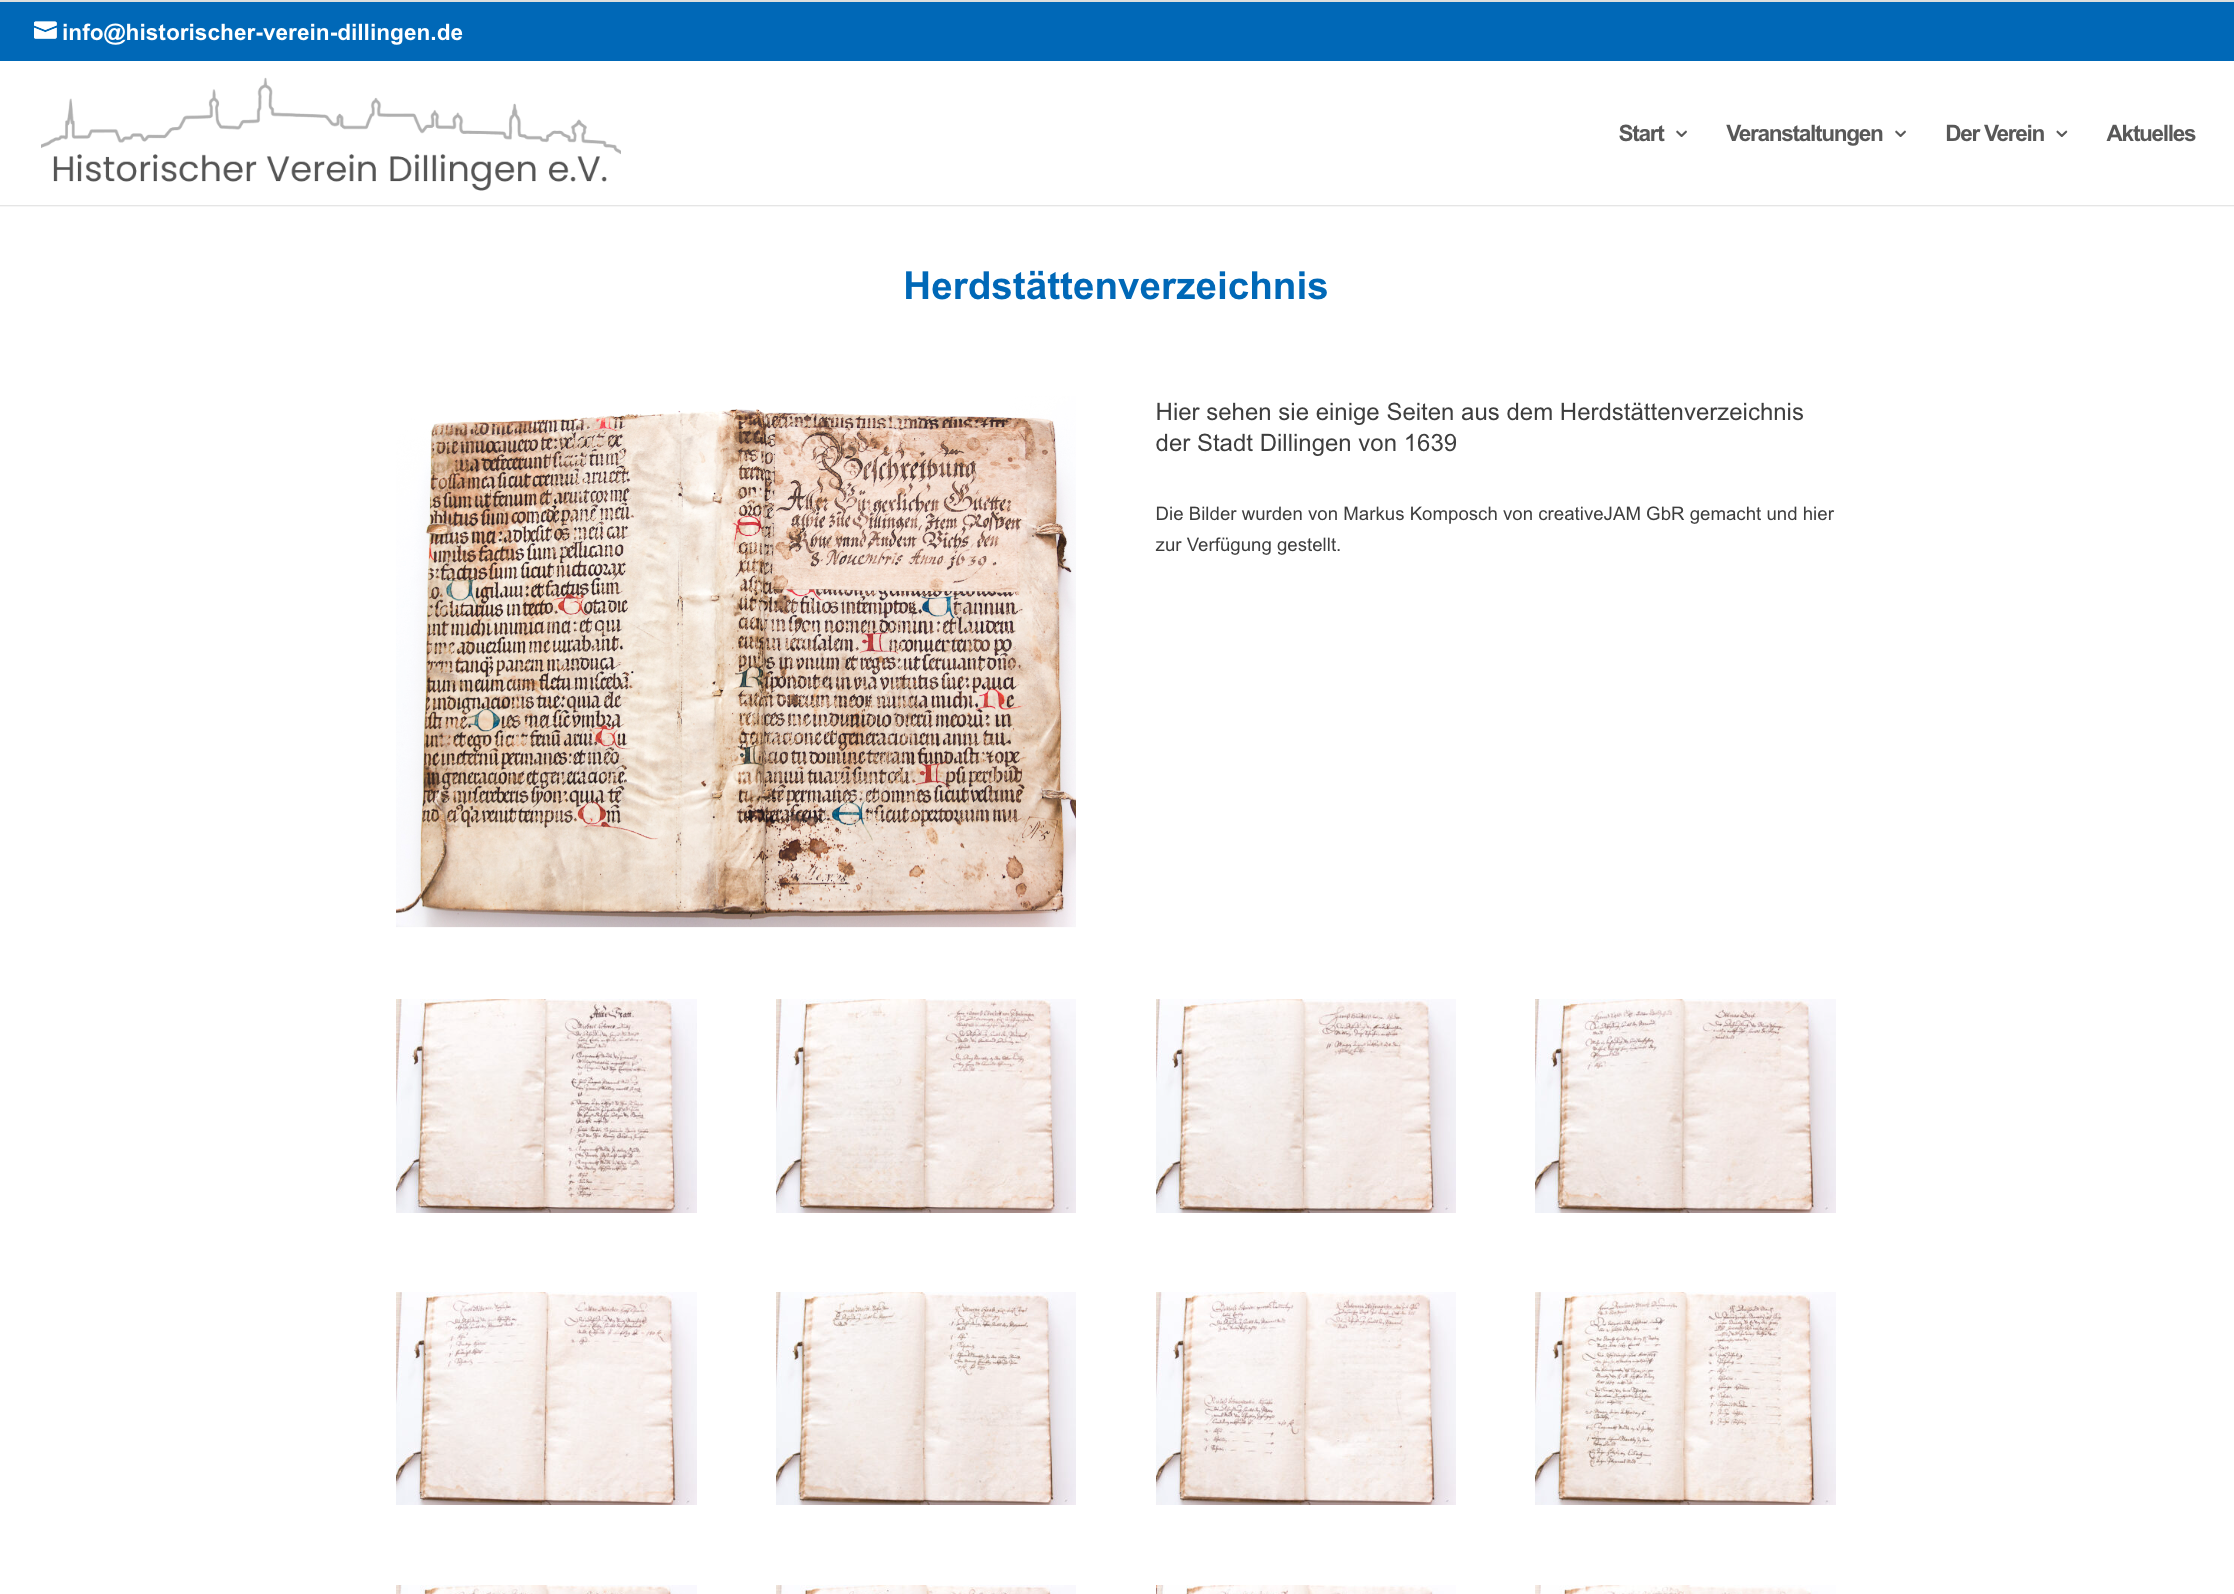The height and width of the screenshot is (1594, 2234).
Task: Open fourth thumbnail in first gallery row
Action: click(1685, 1105)
